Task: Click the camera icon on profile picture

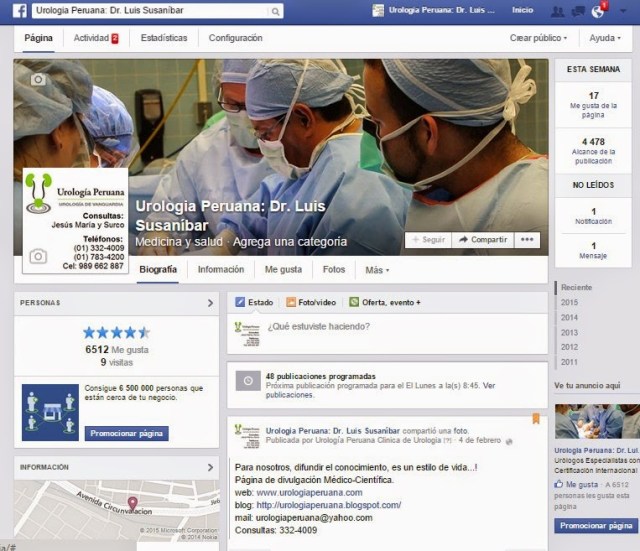Action: pyautogui.click(x=38, y=256)
